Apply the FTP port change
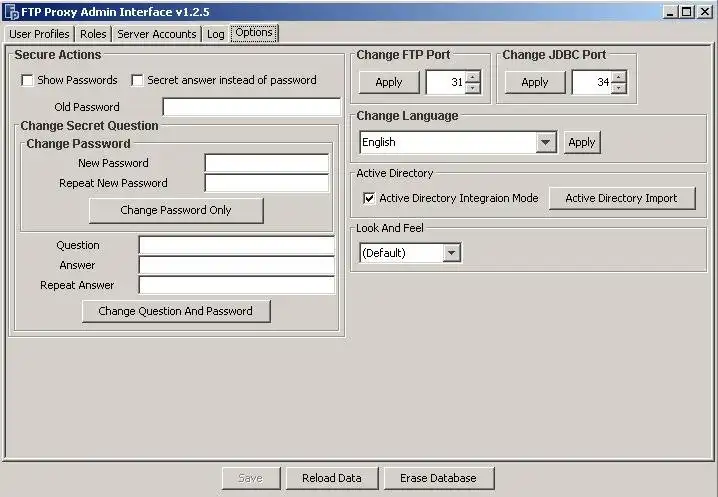 tap(389, 82)
